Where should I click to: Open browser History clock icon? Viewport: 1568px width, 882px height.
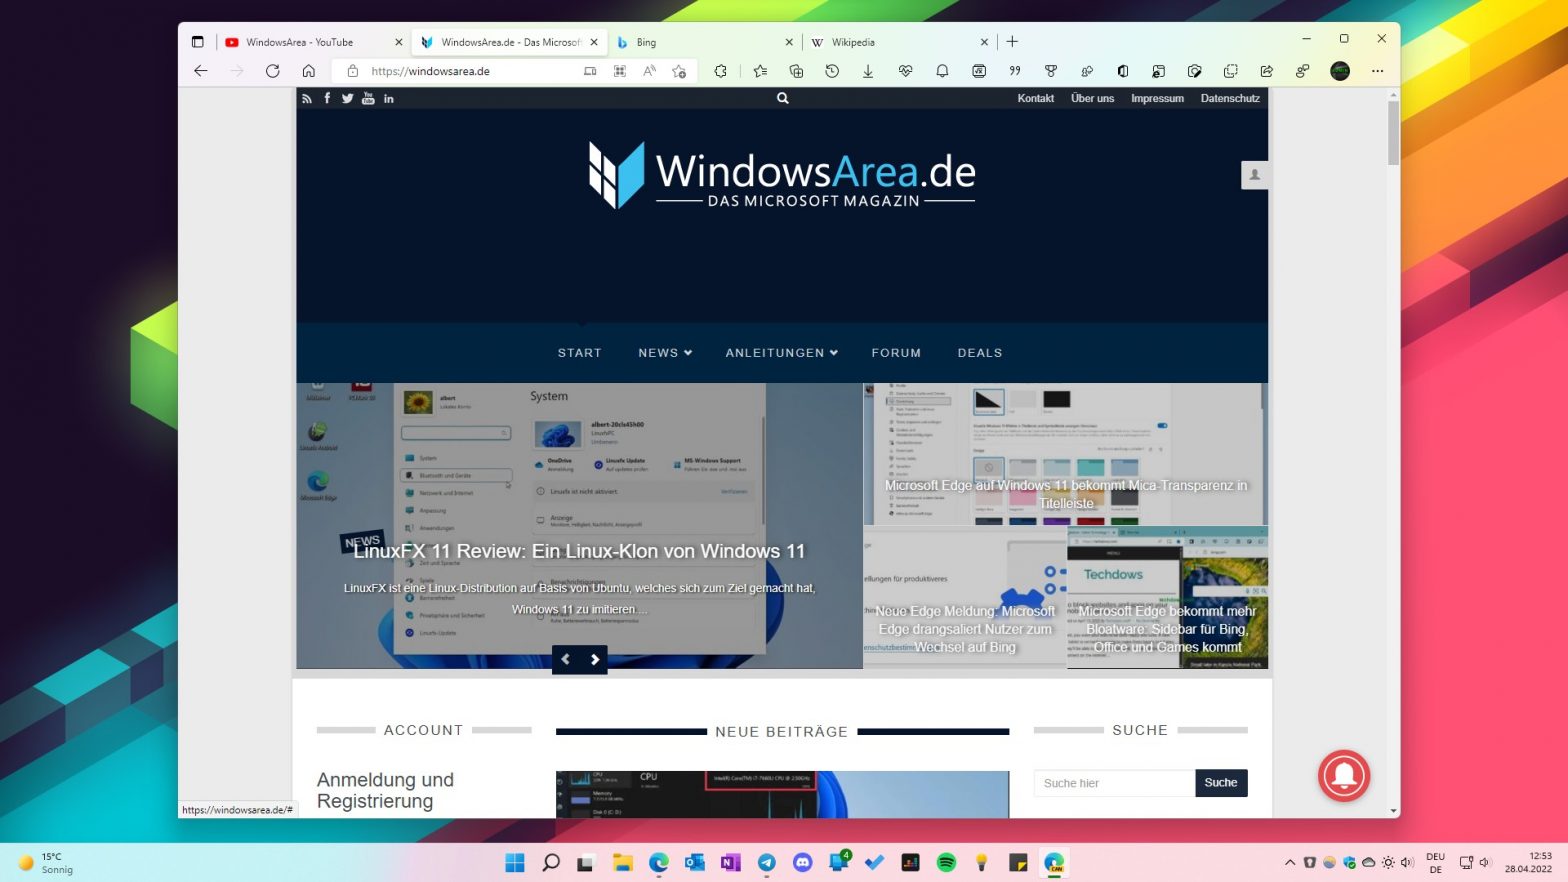pos(832,71)
